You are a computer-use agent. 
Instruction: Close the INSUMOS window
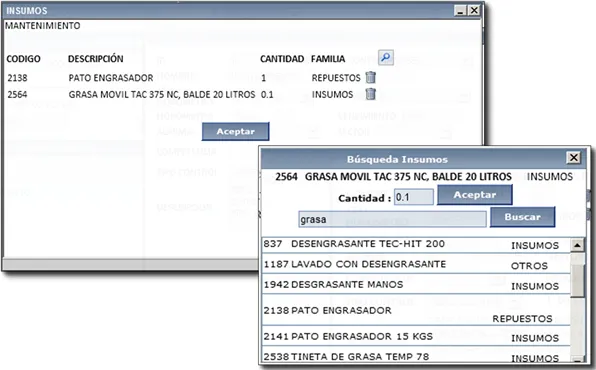[474, 10]
